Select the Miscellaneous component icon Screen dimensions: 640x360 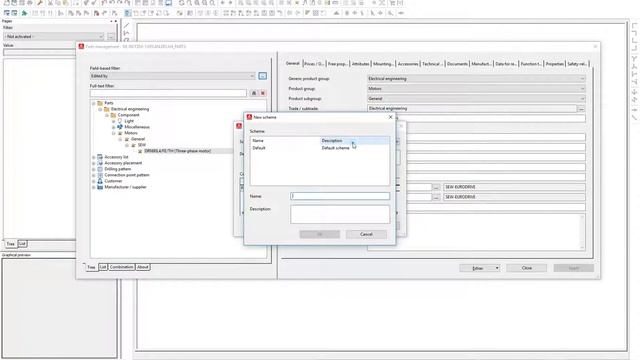click(120, 127)
